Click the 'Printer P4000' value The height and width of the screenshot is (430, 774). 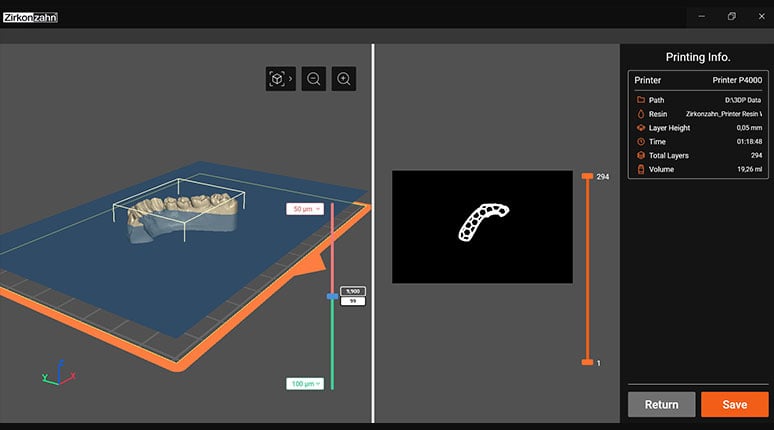pos(737,80)
